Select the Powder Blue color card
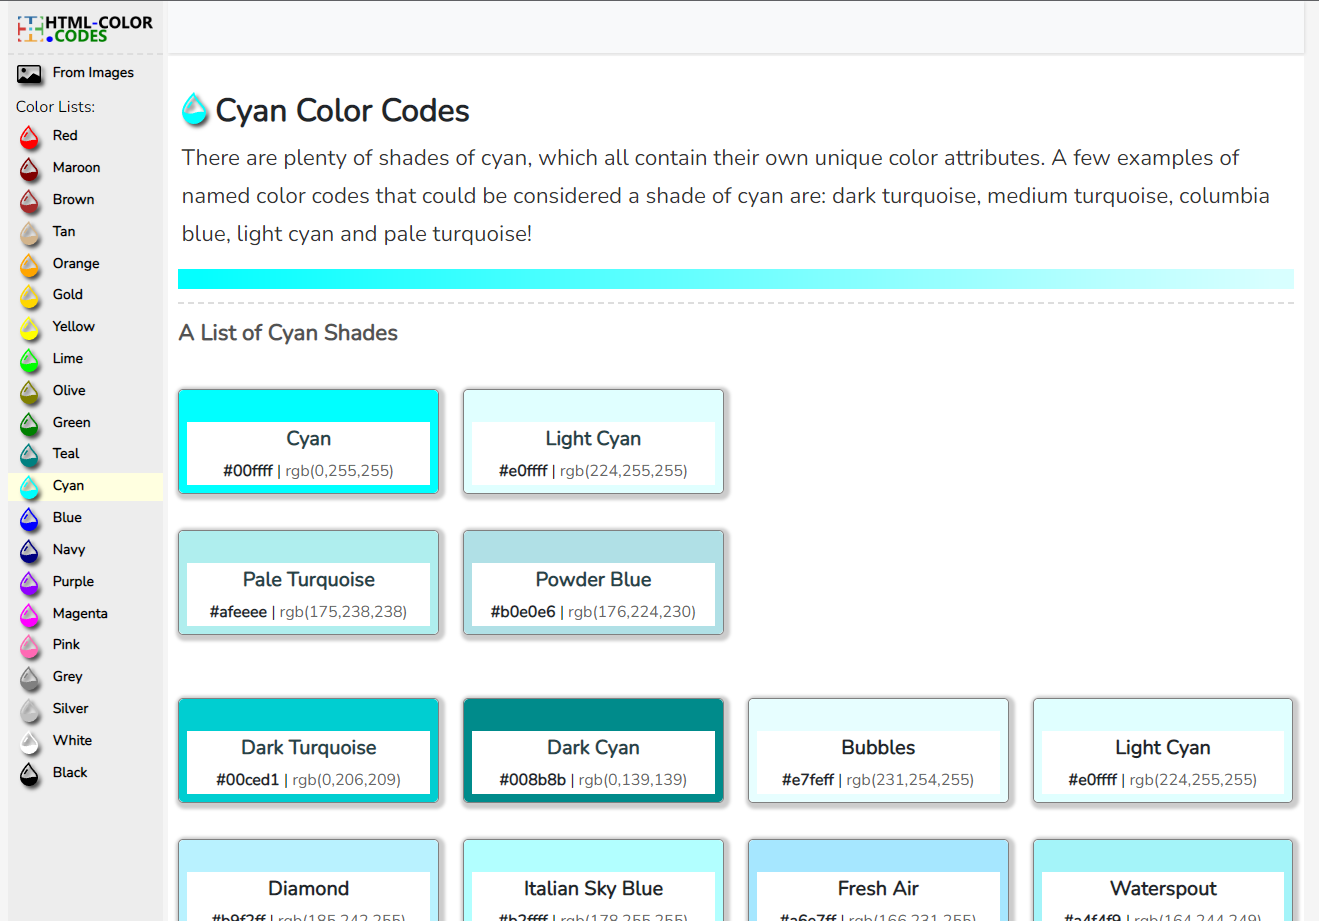1319x921 pixels. coord(593,582)
